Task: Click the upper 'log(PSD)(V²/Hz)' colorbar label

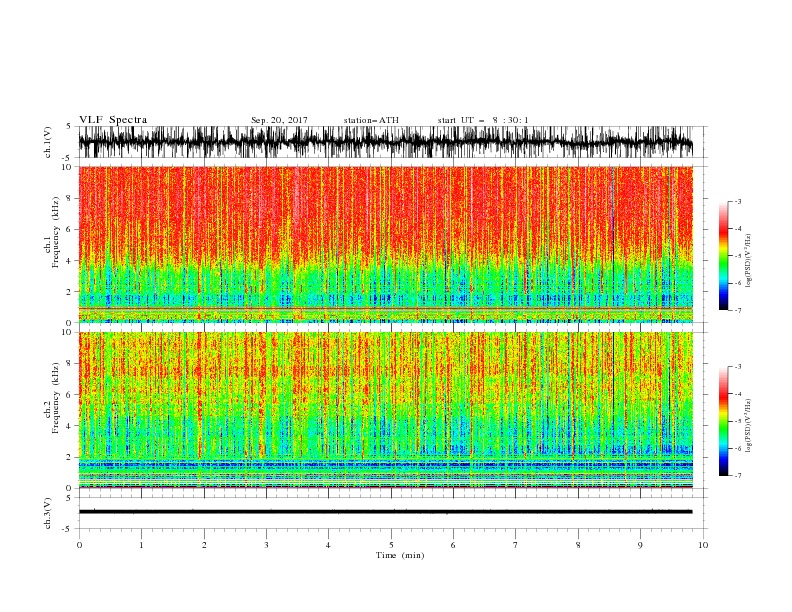Action: (x=749, y=261)
